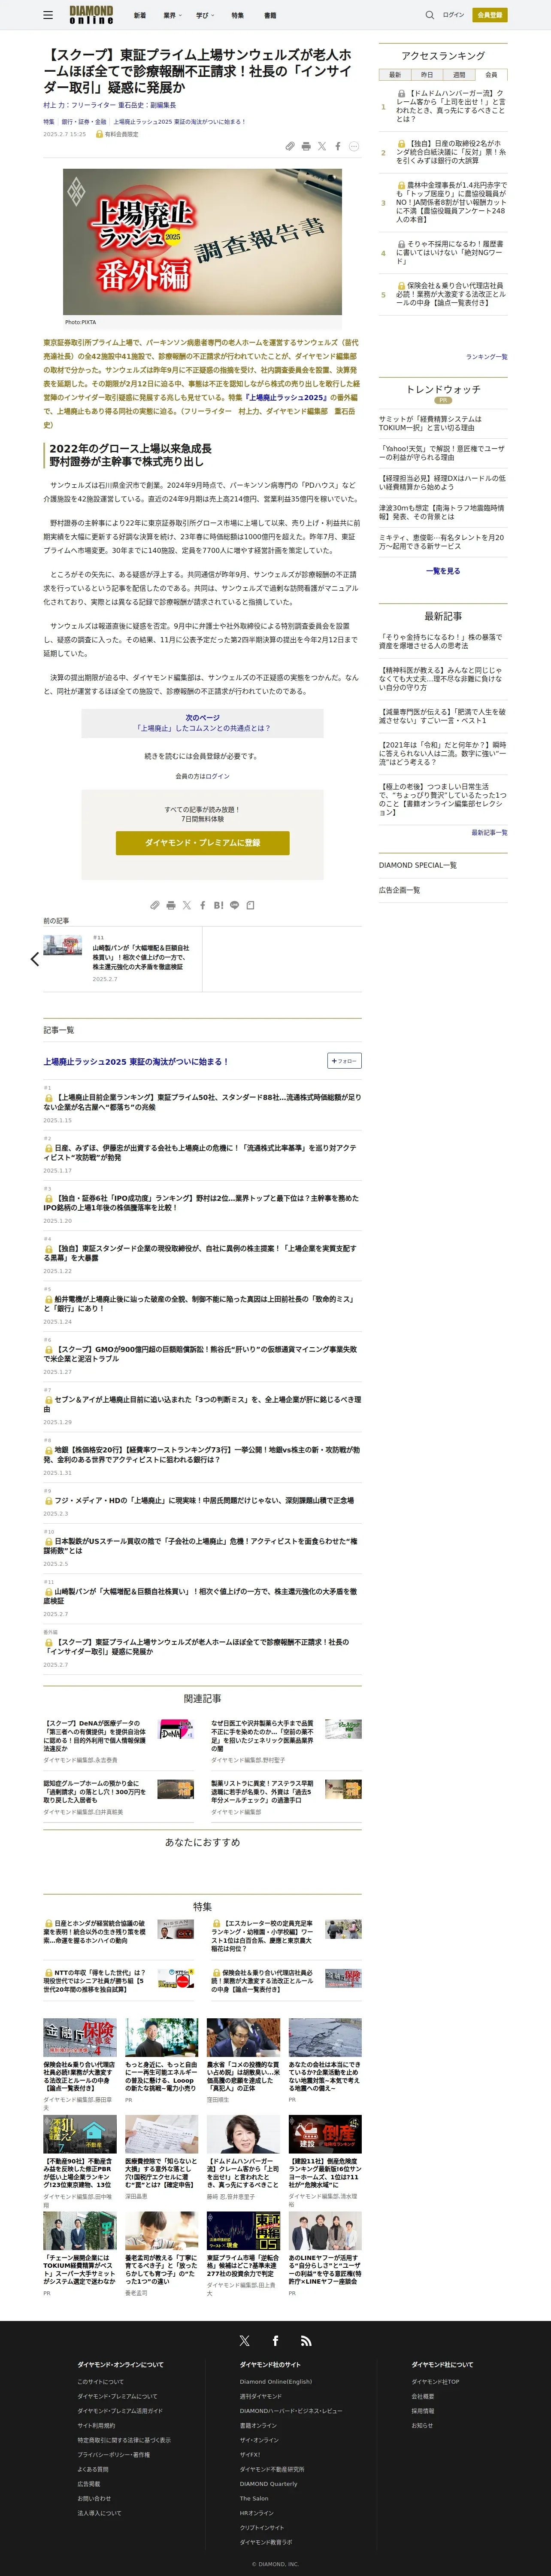Select 新着 in top navigation
This screenshot has height=2576, width=551.
click(x=140, y=15)
